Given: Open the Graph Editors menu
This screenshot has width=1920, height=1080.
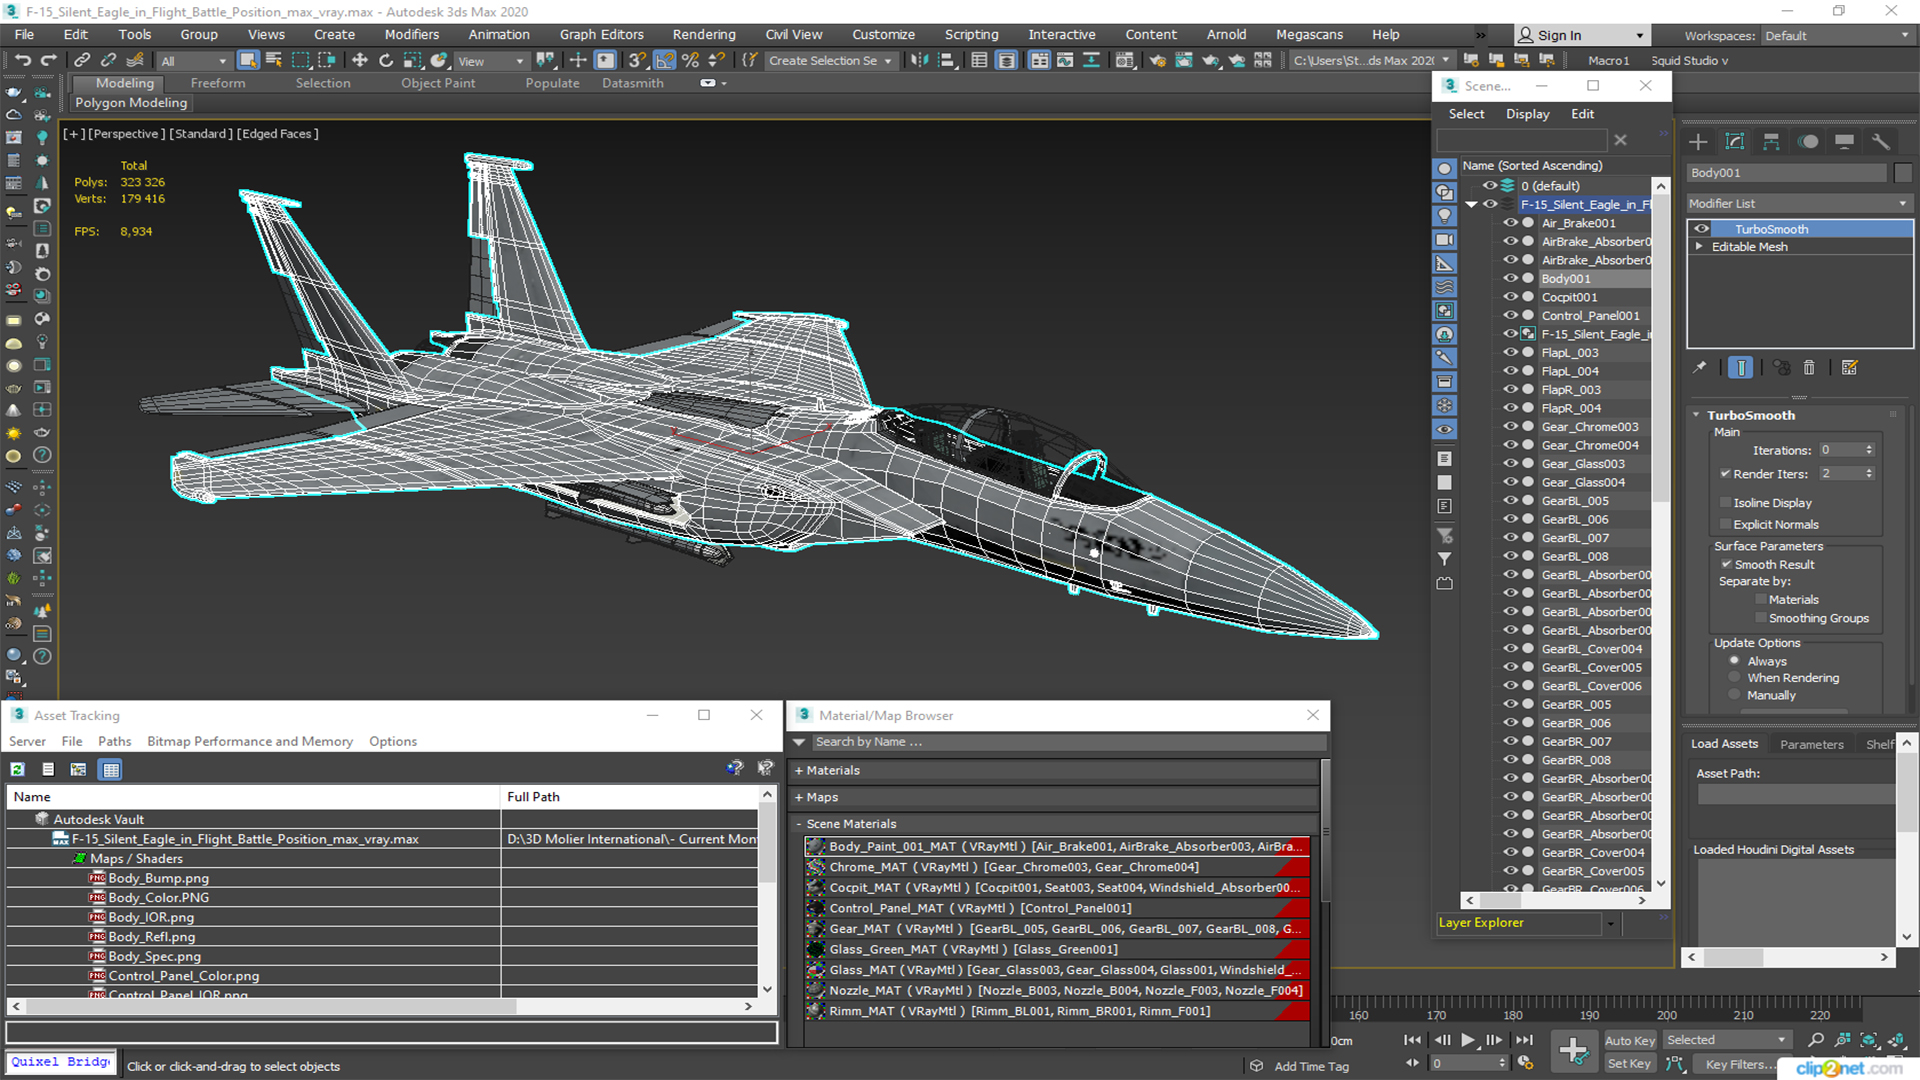Looking at the screenshot, I should pos(601,34).
